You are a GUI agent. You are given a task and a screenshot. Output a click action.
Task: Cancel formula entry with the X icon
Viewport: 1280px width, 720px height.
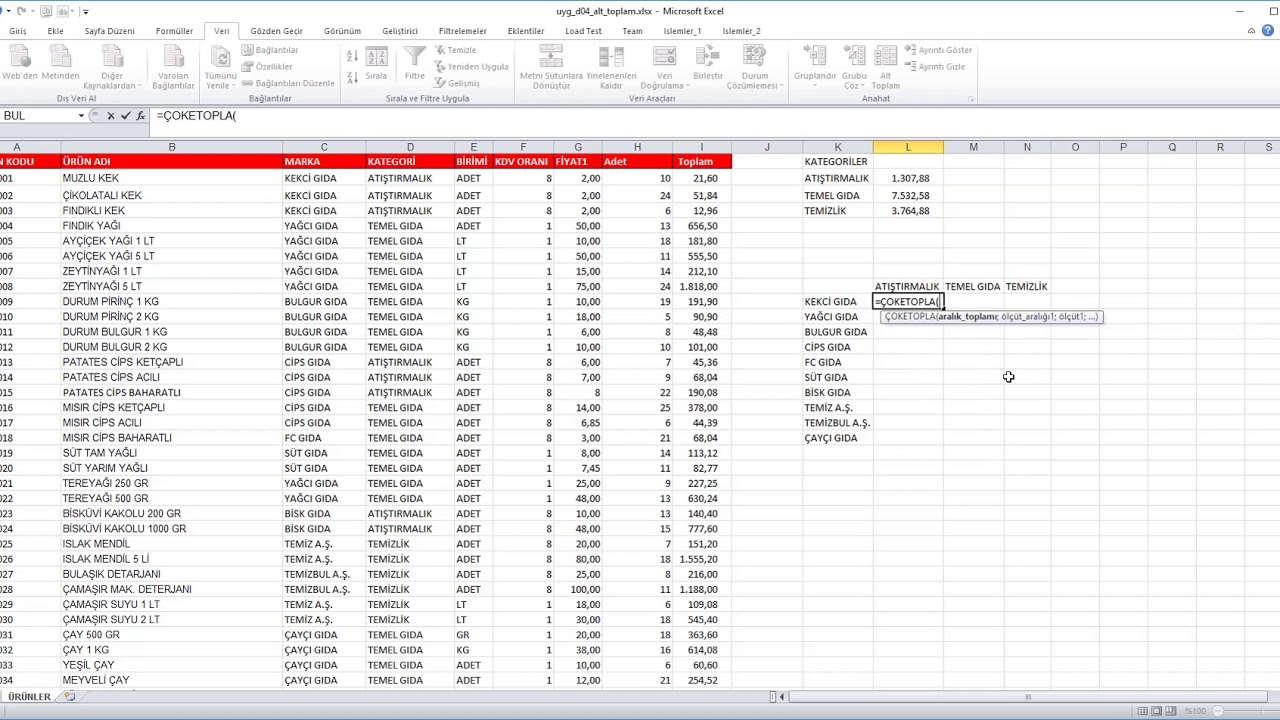click(x=110, y=116)
